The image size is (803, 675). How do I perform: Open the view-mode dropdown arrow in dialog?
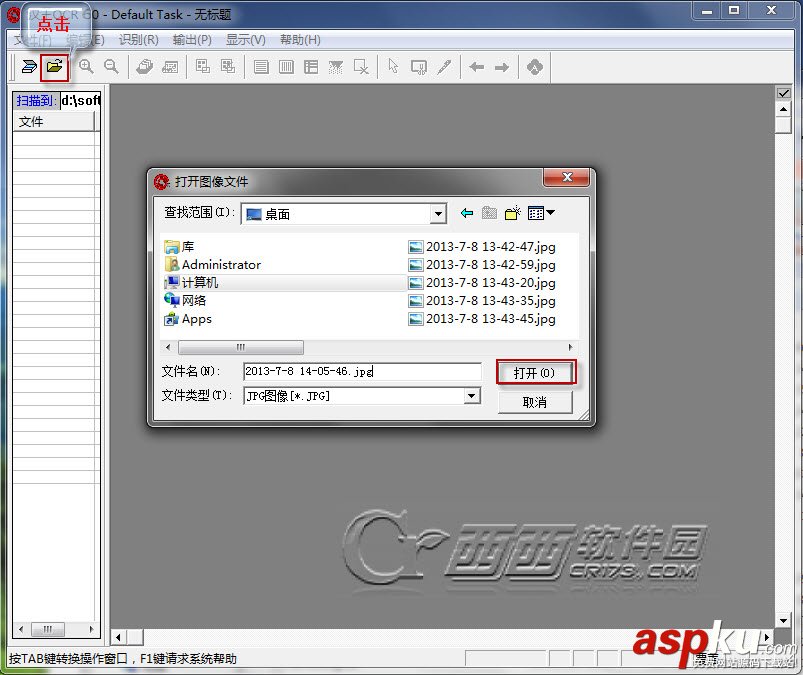tap(551, 213)
